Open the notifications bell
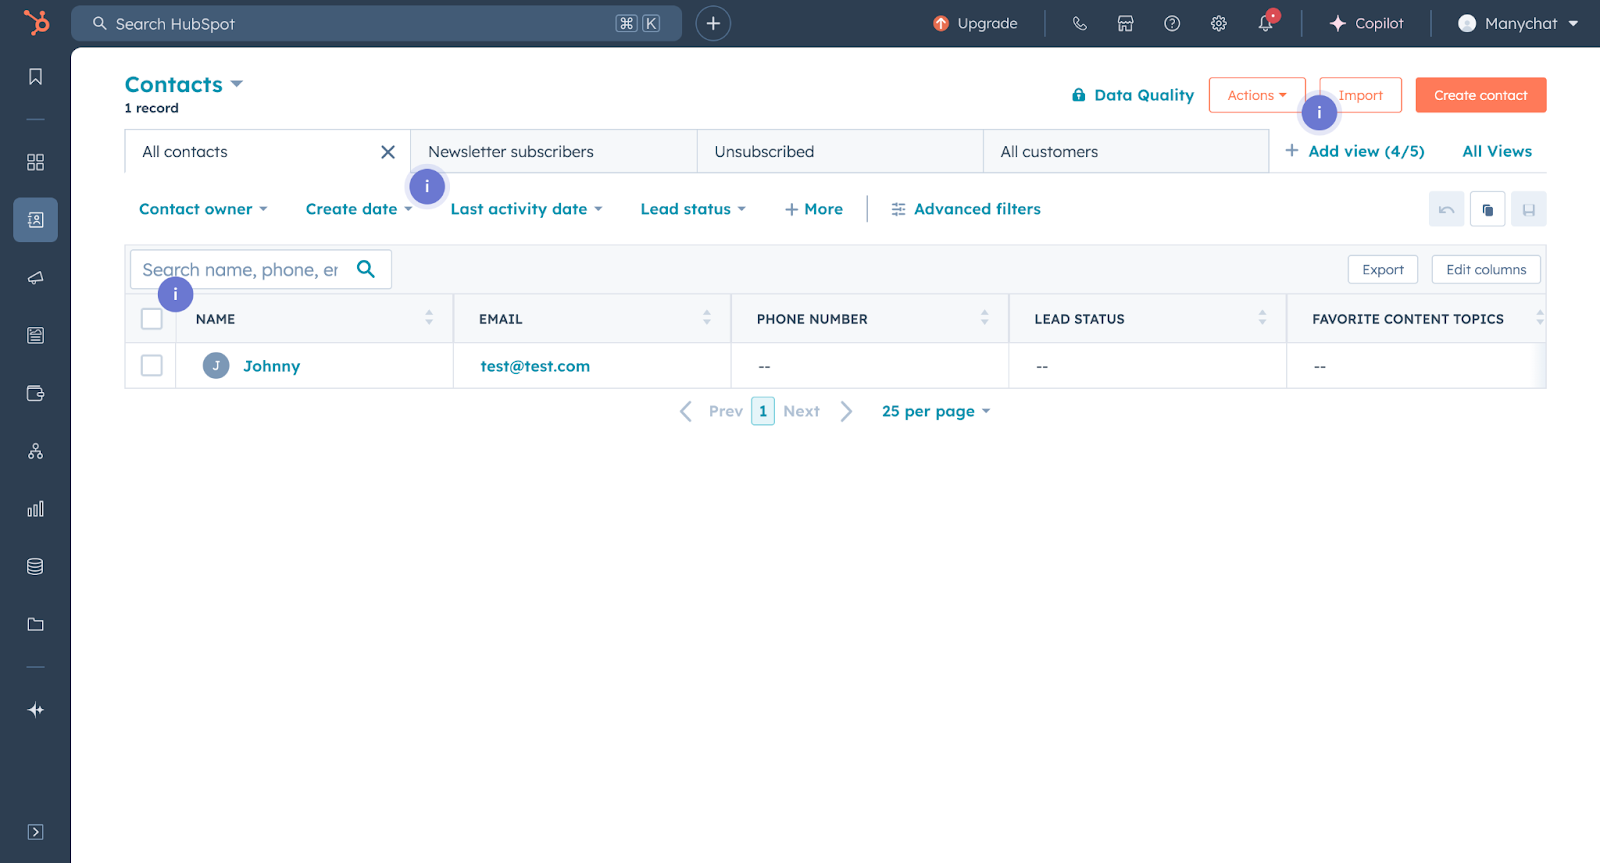Screen dimensions: 1600x863 (1265, 23)
